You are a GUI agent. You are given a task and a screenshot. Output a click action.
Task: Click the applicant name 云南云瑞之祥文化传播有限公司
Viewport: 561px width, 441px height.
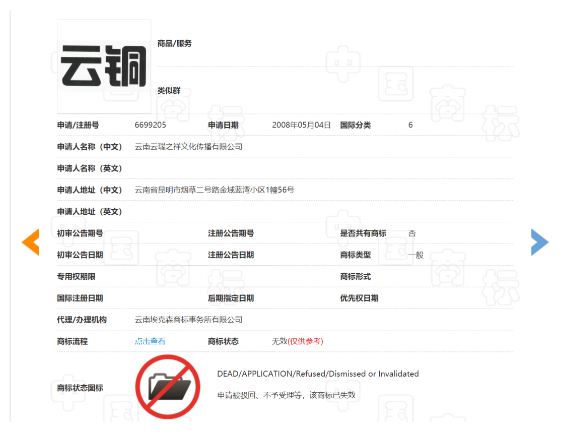point(189,147)
